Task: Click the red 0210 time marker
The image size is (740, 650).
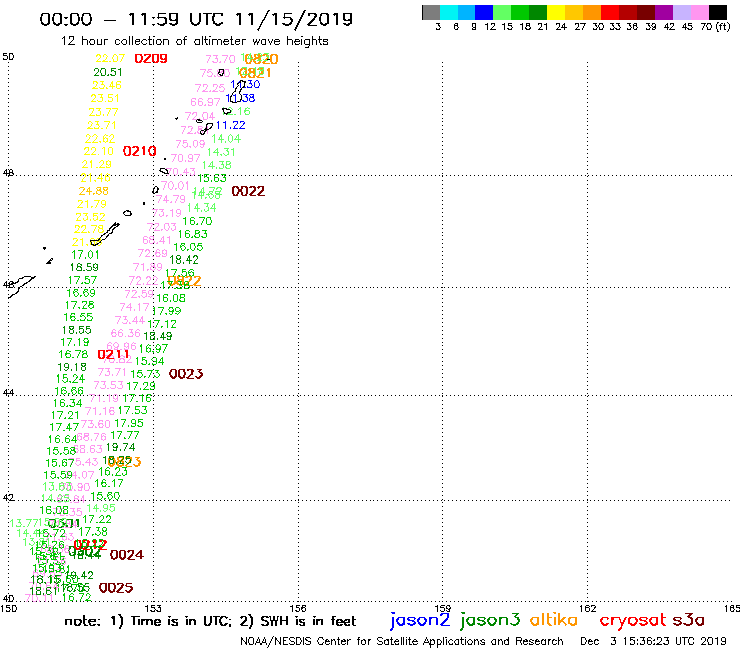Action: [x=139, y=151]
